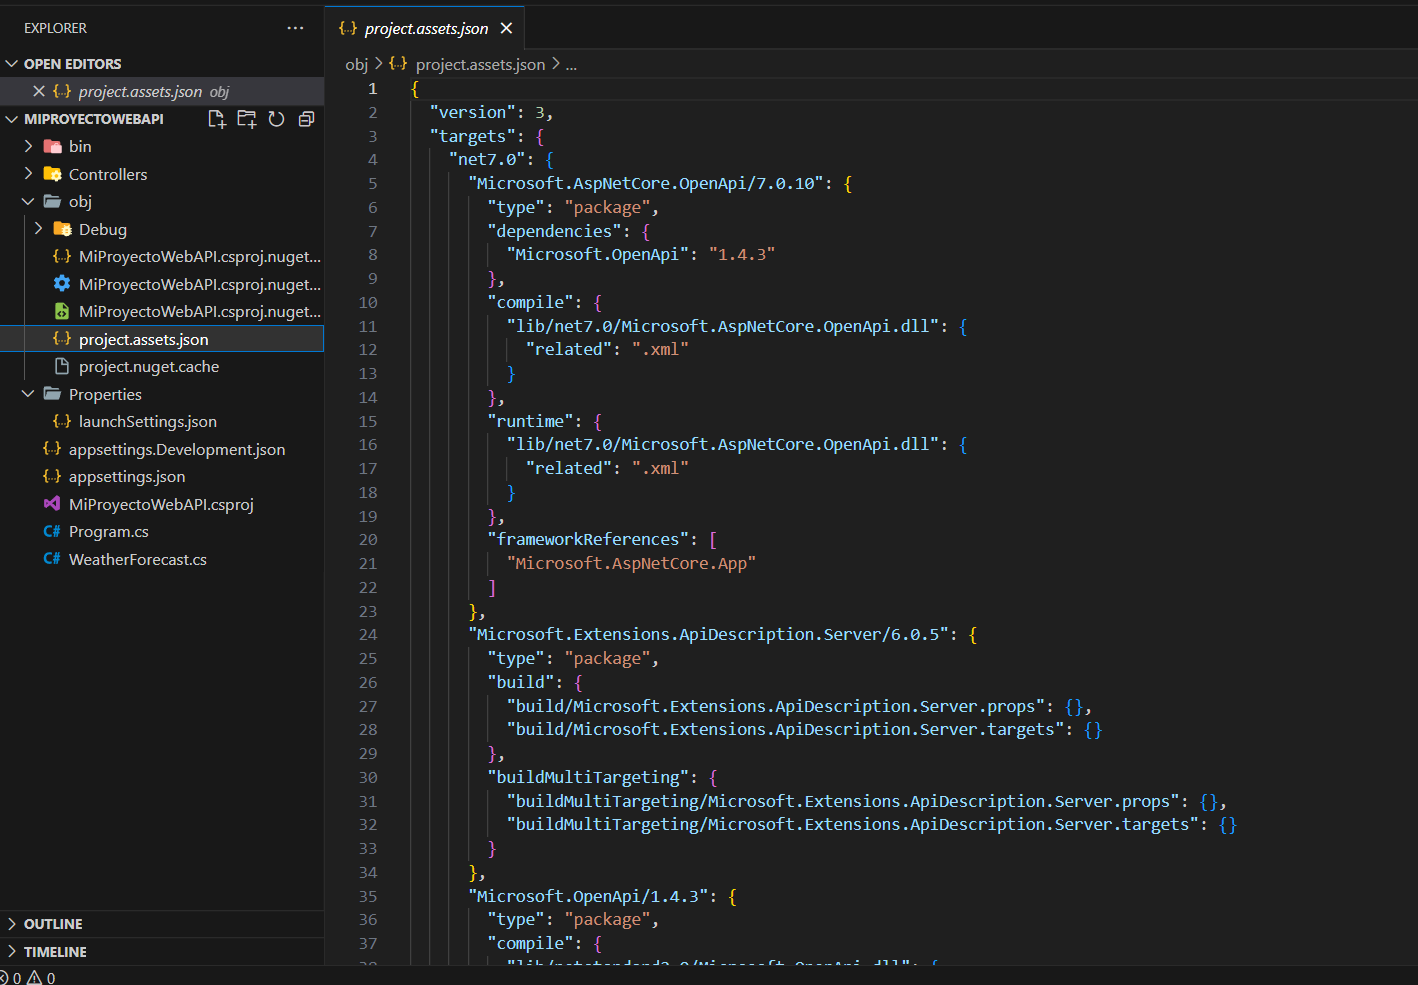Click the "targets" key on line 3
The width and height of the screenshot is (1418, 985).
472,136
